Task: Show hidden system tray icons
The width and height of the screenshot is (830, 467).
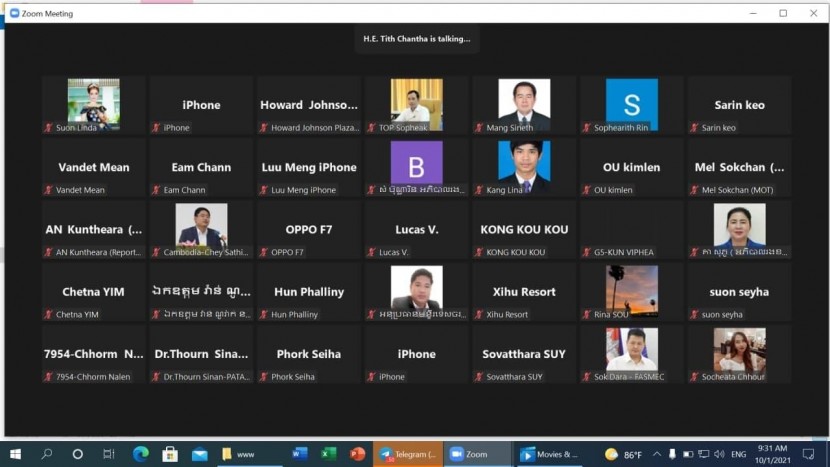Action: [x=659, y=454]
